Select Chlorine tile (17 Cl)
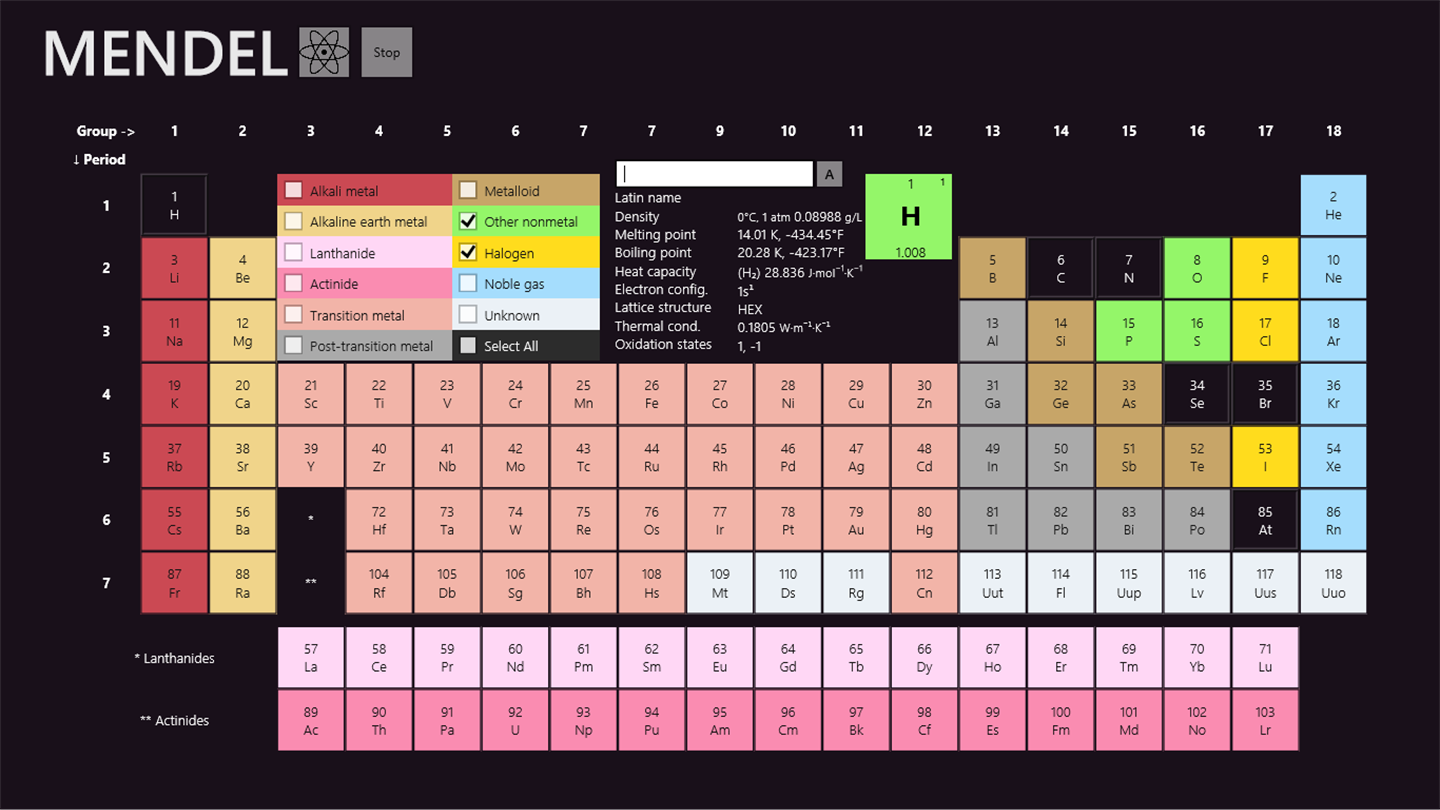 [1265, 331]
